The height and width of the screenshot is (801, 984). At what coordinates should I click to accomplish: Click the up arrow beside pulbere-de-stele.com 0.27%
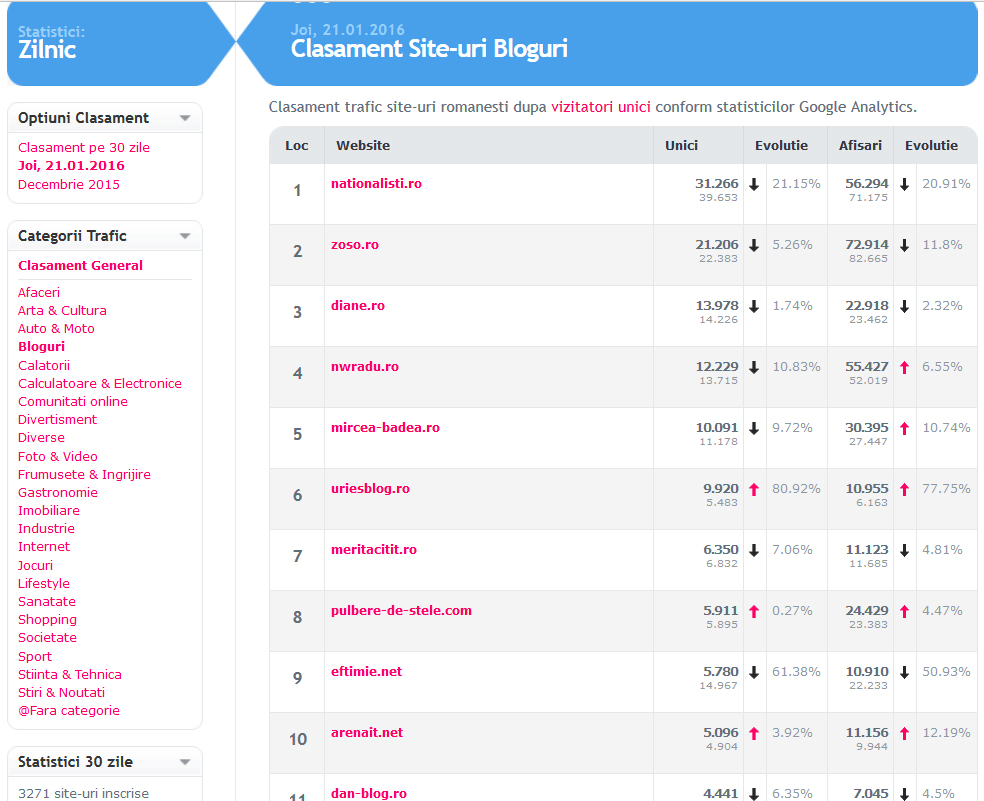point(754,611)
